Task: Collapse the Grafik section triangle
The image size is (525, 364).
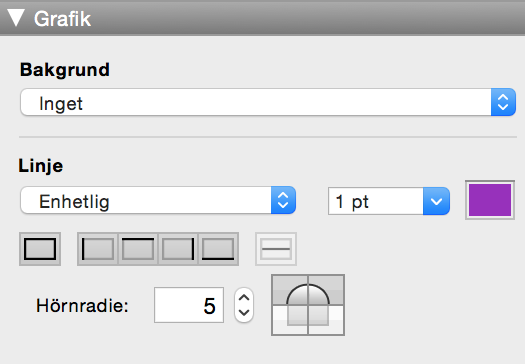Action: point(16,18)
